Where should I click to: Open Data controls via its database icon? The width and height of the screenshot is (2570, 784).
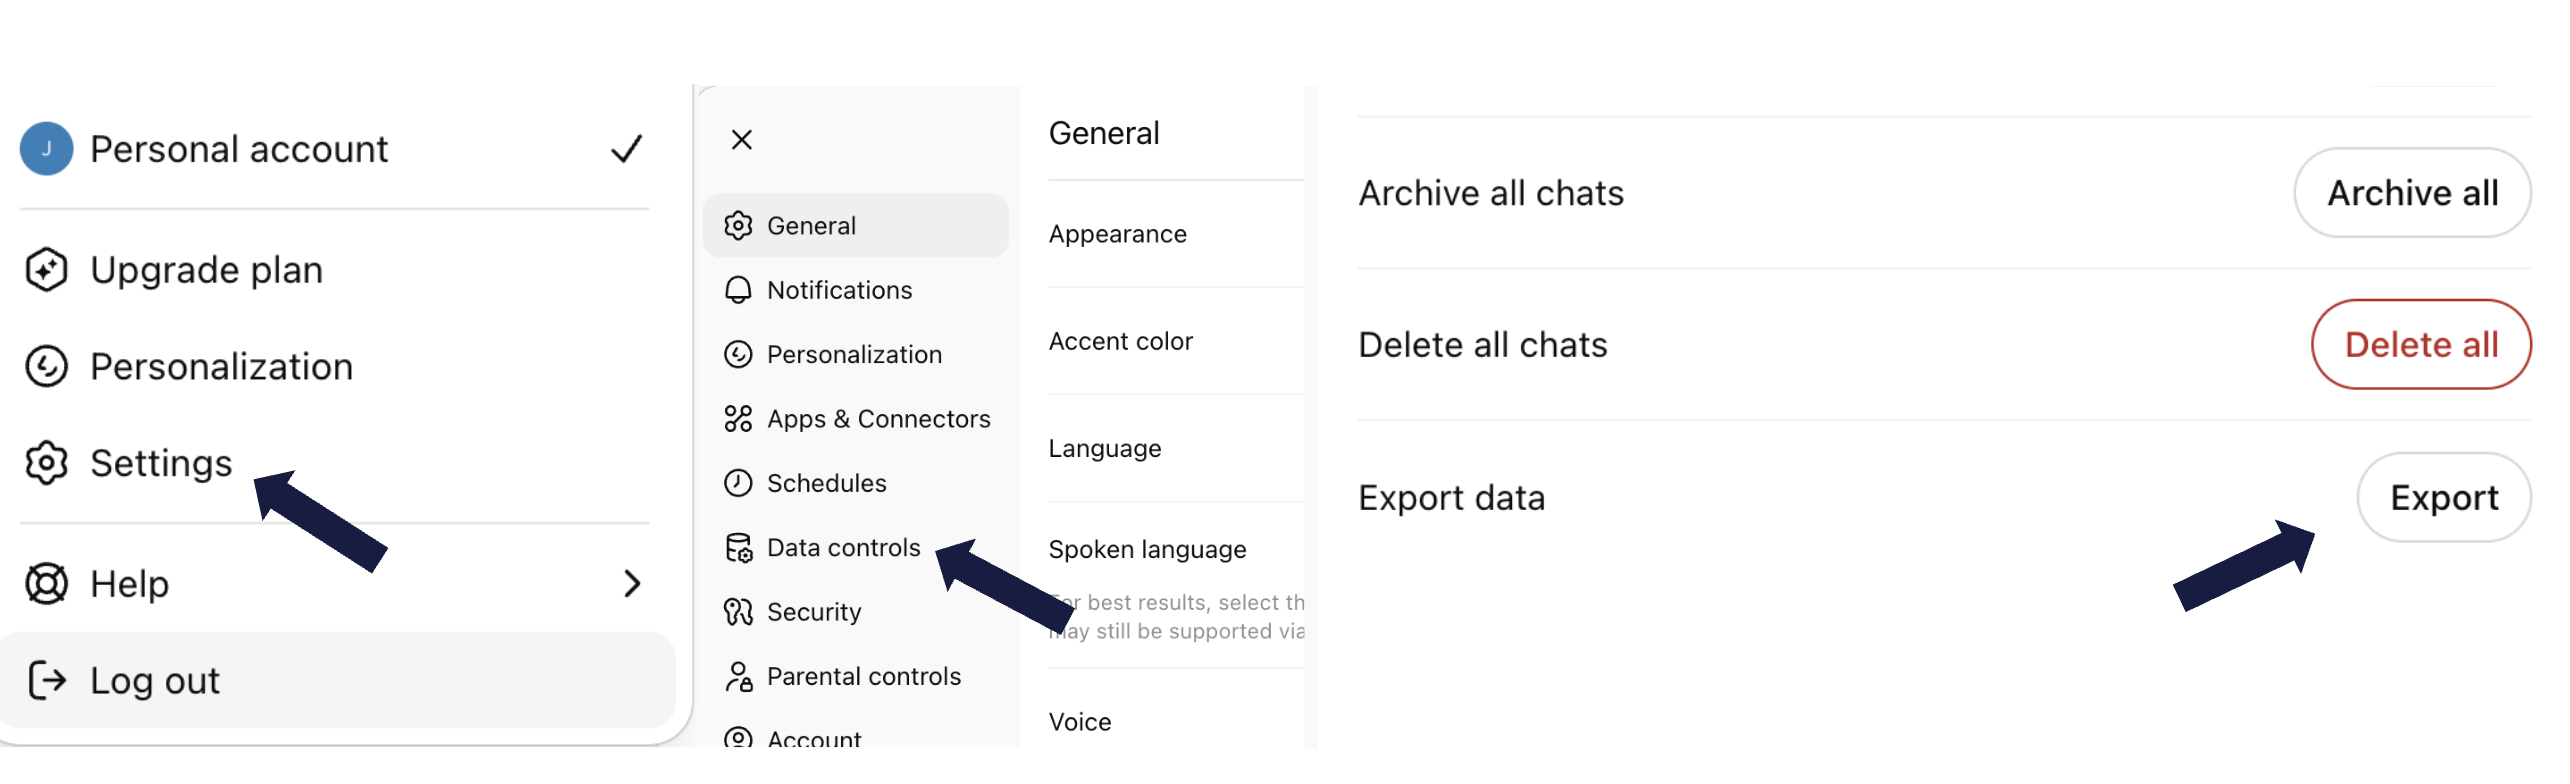click(x=740, y=547)
